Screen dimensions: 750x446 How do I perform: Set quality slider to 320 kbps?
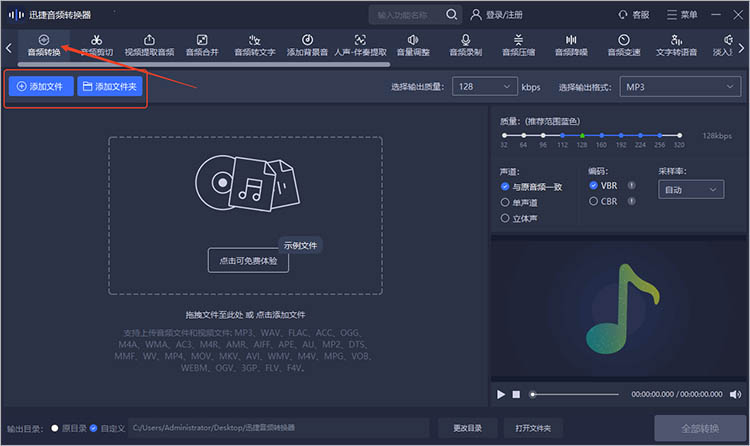[x=679, y=135]
